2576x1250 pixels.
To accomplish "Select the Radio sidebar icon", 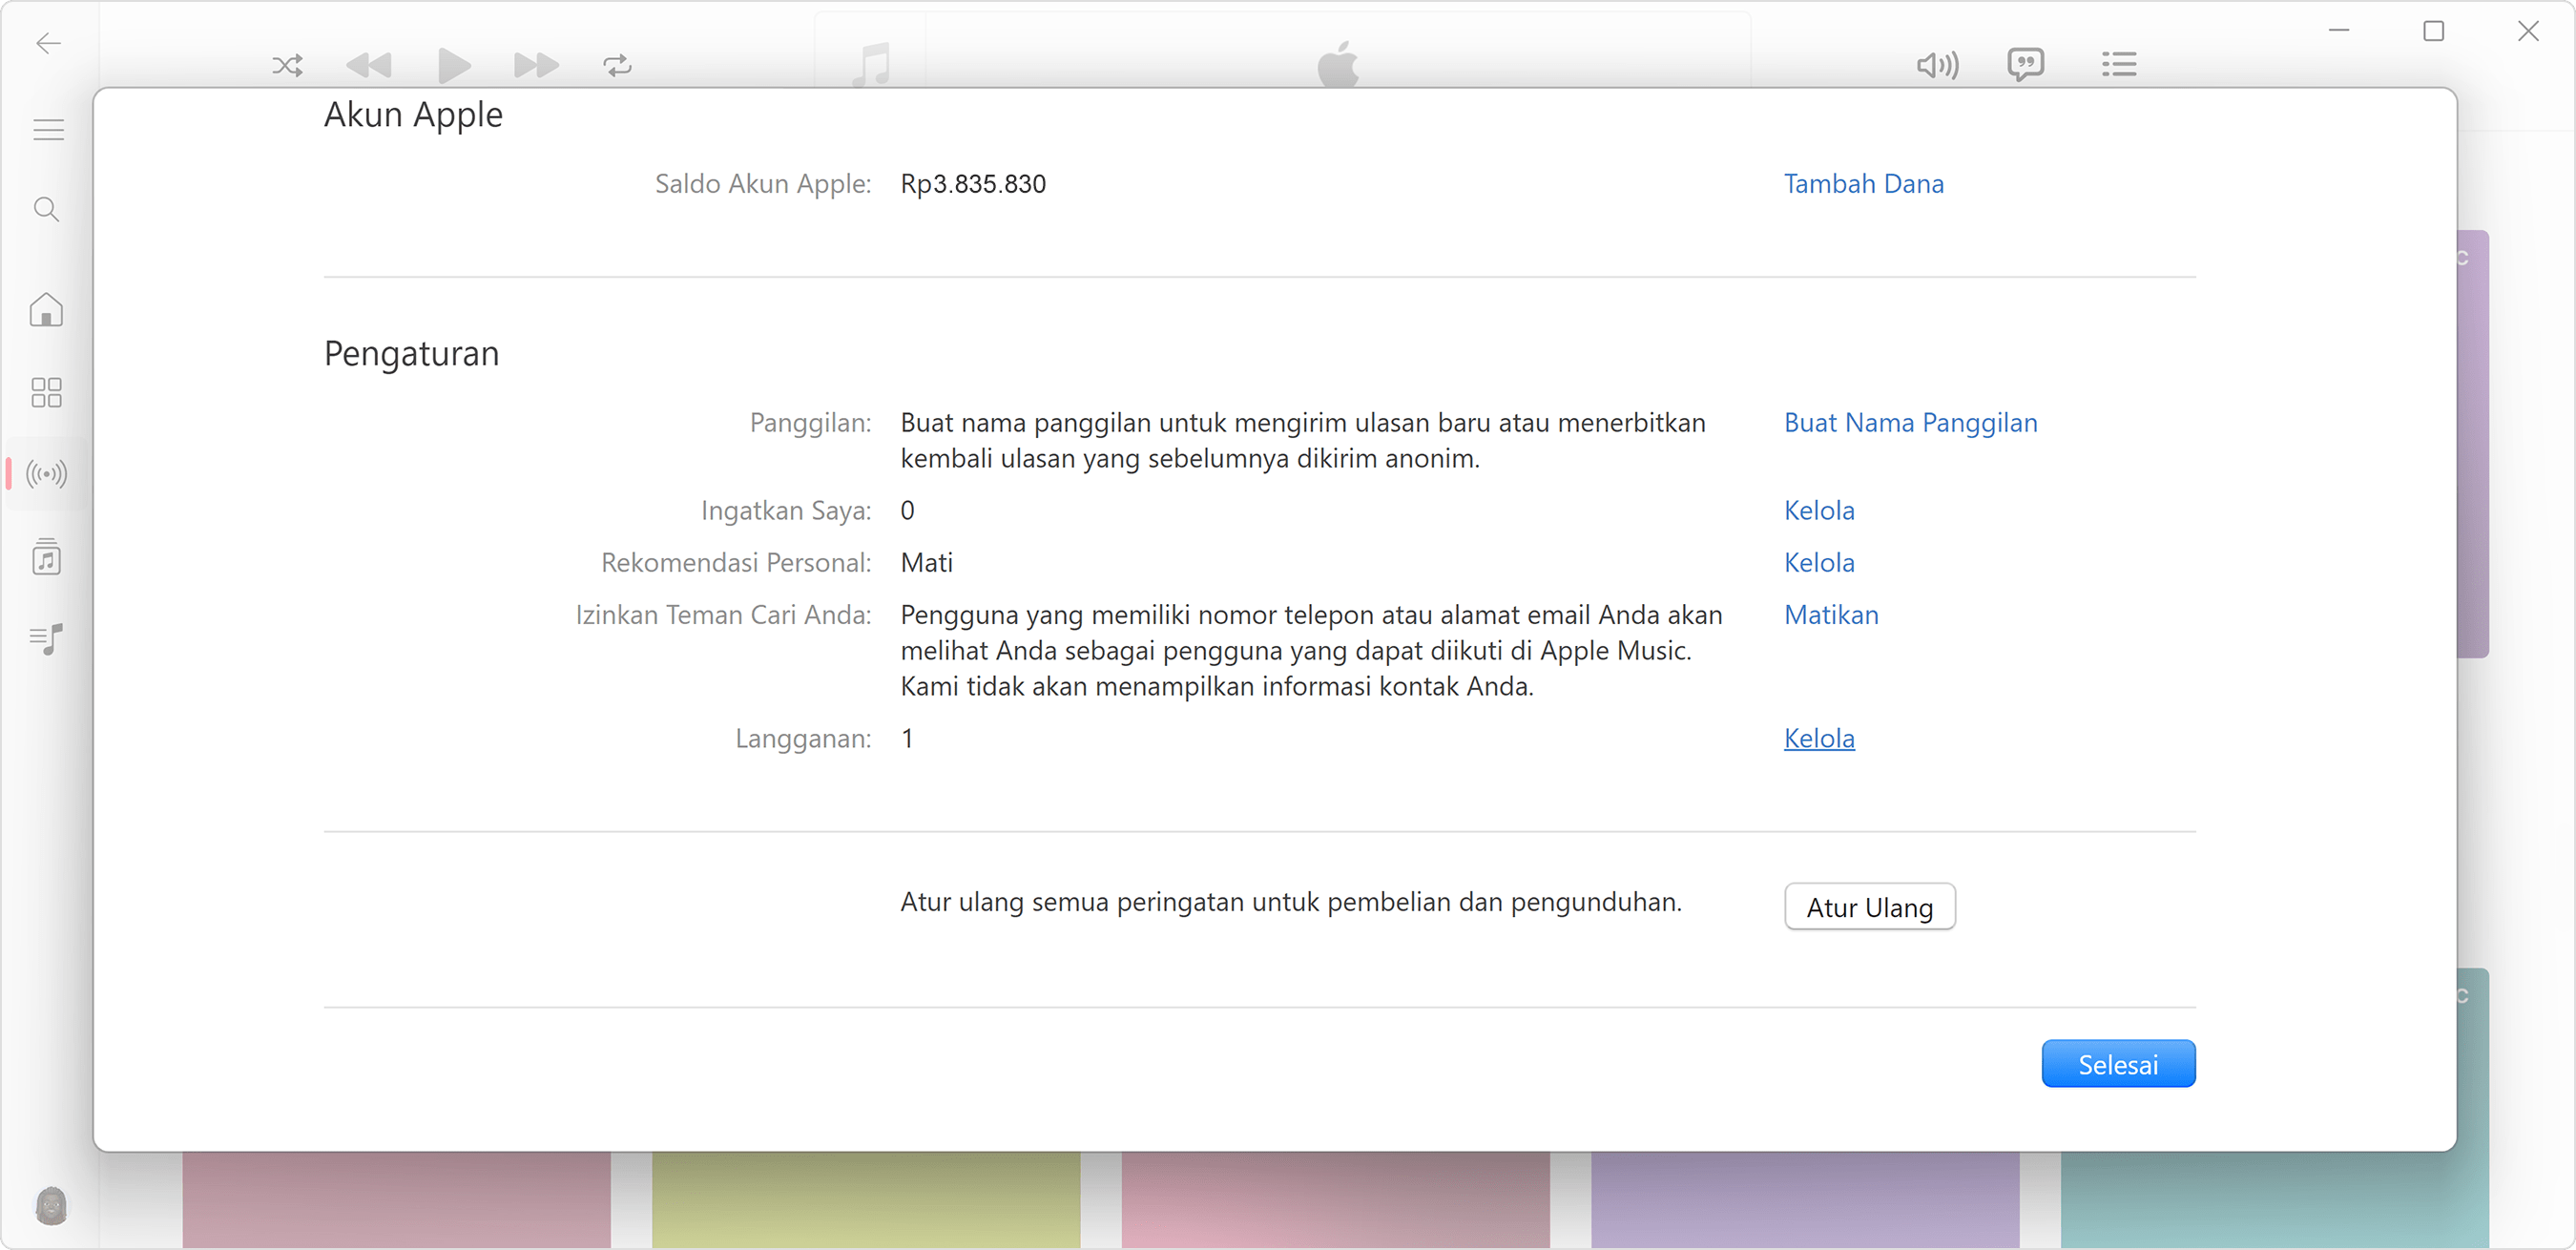I will [46, 473].
